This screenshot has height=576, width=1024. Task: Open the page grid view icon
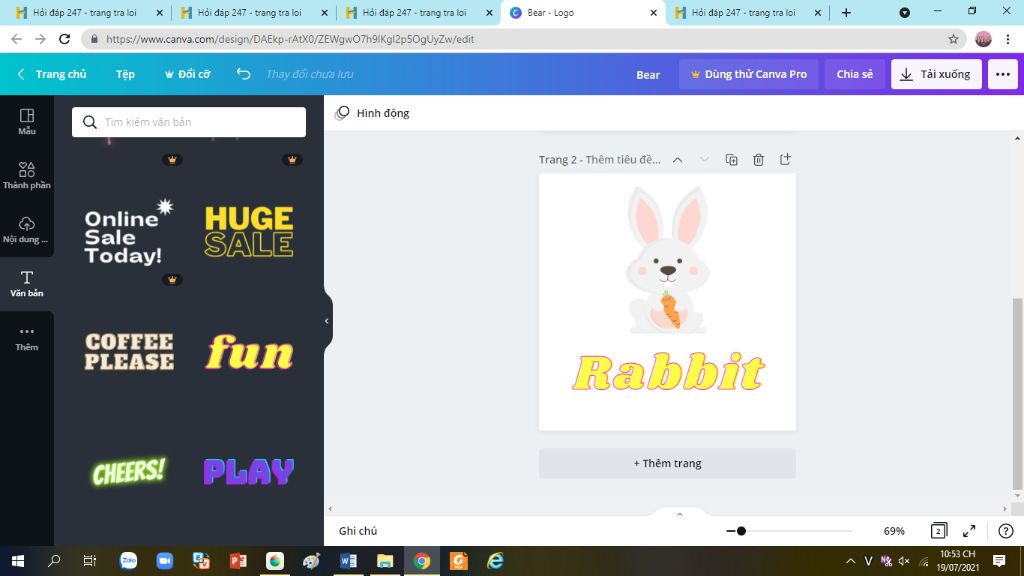point(938,531)
